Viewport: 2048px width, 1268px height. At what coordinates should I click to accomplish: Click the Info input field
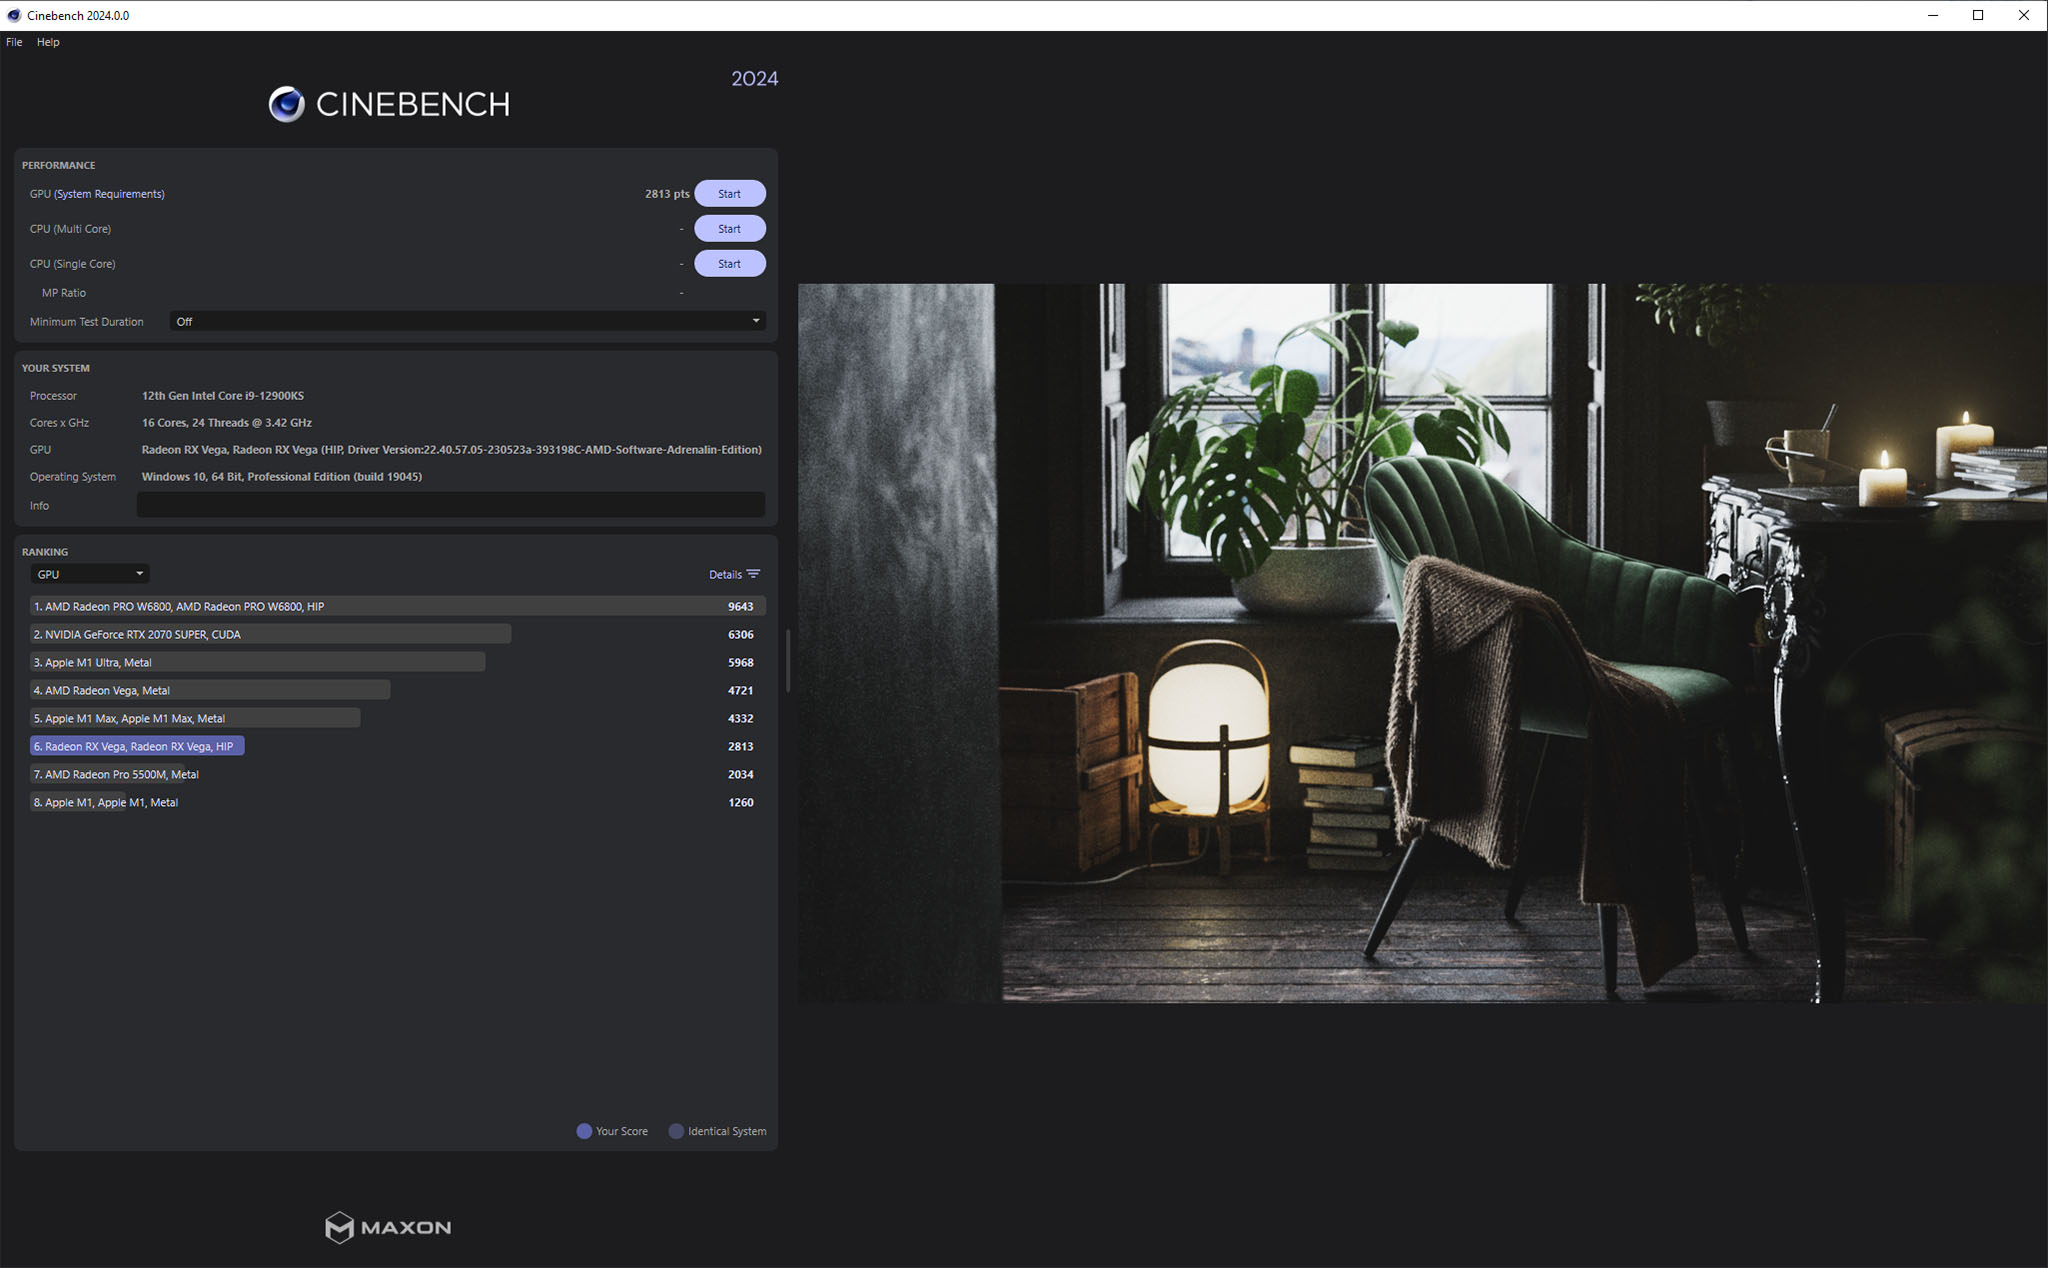pyautogui.click(x=451, y=505)
